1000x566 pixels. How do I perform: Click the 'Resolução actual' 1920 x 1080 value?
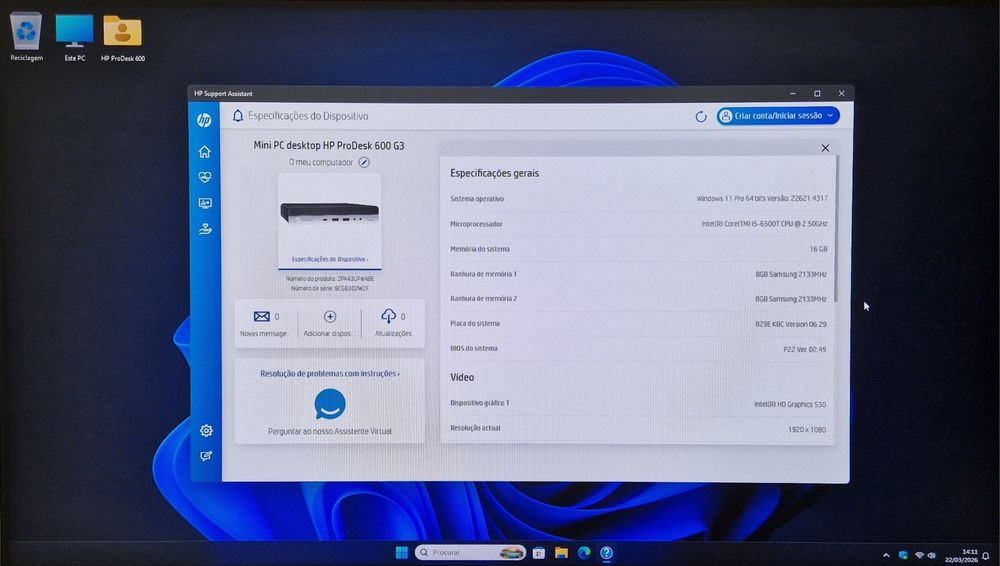[807, 430]
